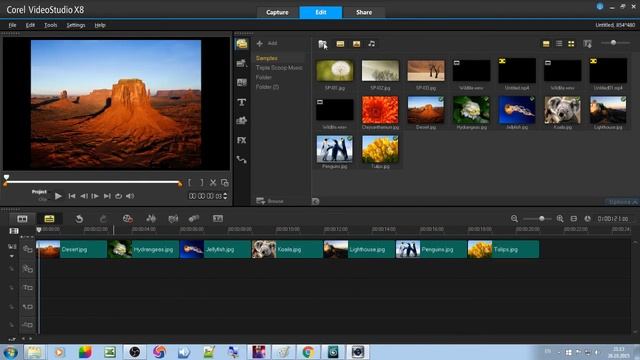Set Mark-out point bracket
The width and height of the screenshot is (640, 360).
tap(201, 183)
